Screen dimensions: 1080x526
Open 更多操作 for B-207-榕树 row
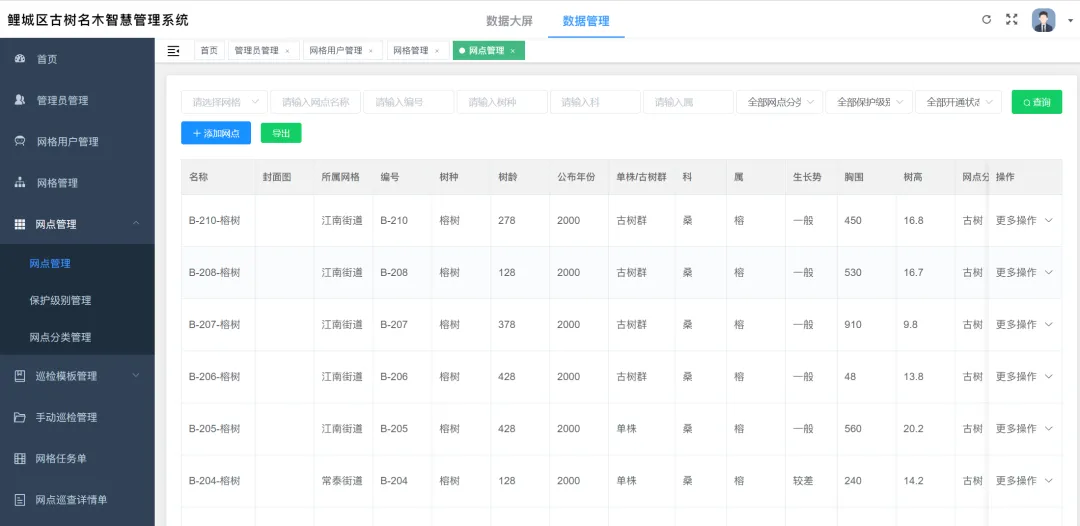pyautogui.click(x=1024, y=324)
